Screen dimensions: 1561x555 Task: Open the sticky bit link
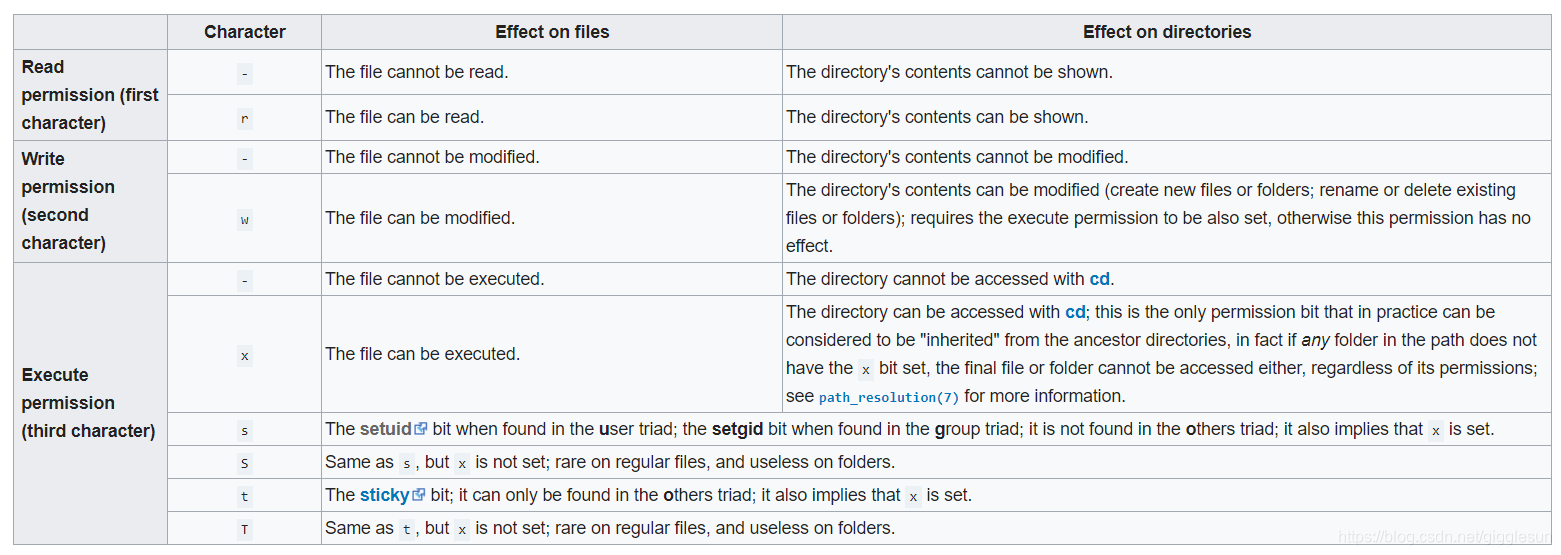coord(385,495)
